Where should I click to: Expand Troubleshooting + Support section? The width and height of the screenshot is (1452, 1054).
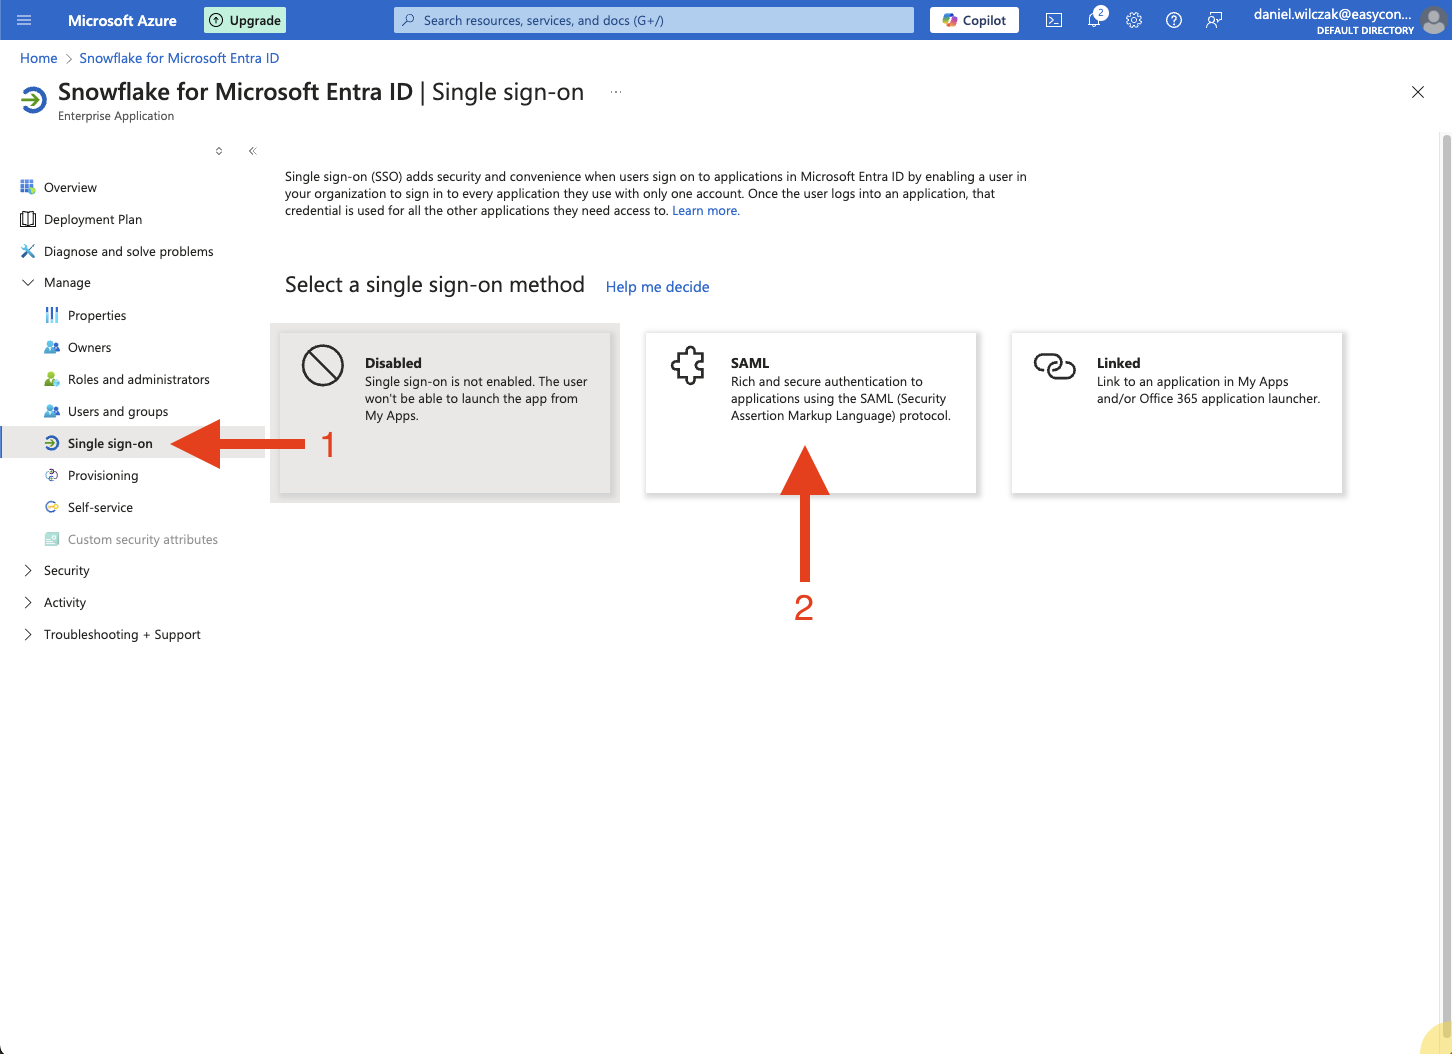click(121, 635)
